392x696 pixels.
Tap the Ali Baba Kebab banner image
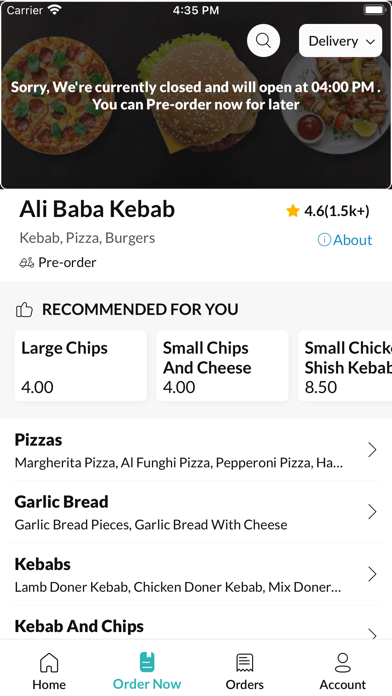[196, 95]
